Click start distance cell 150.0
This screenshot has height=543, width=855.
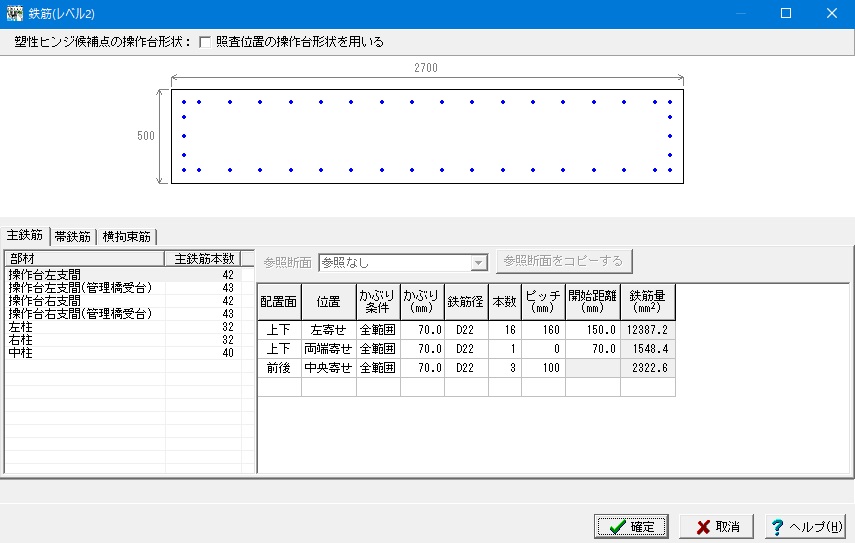click(593, 330)
